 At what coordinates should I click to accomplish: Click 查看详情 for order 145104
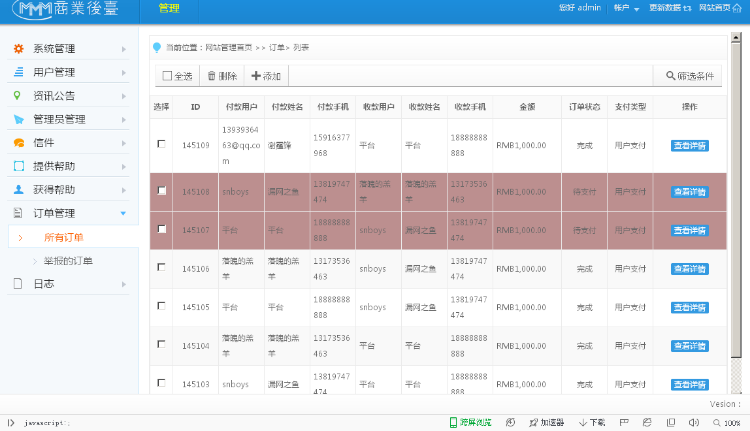[x=690, y=346]
